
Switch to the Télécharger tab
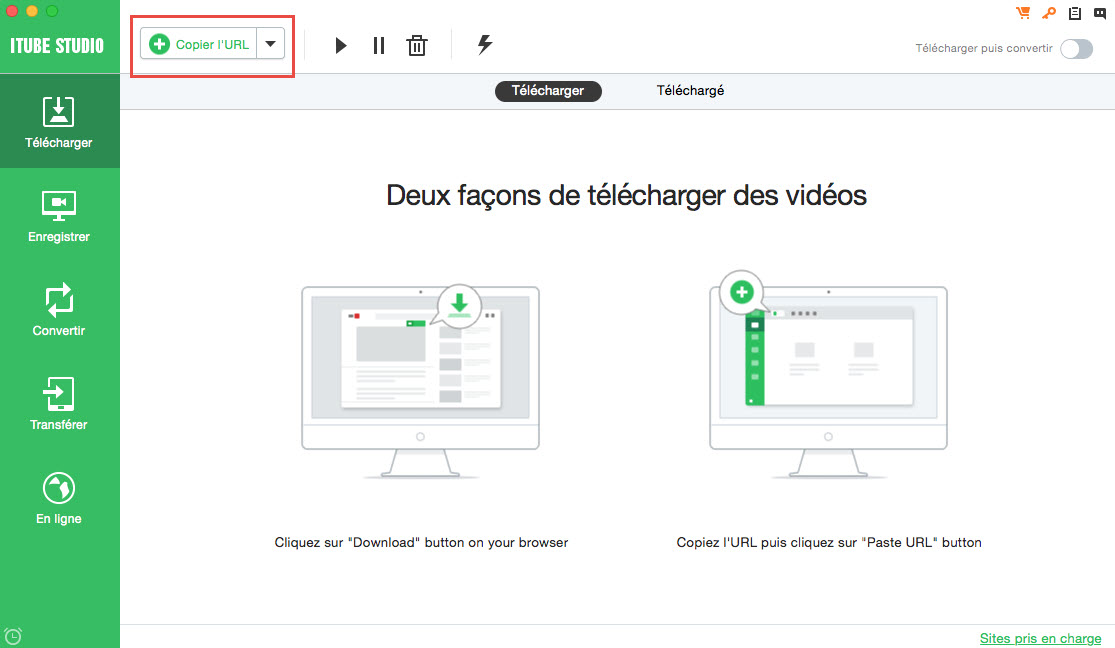[x=548, y=91]
